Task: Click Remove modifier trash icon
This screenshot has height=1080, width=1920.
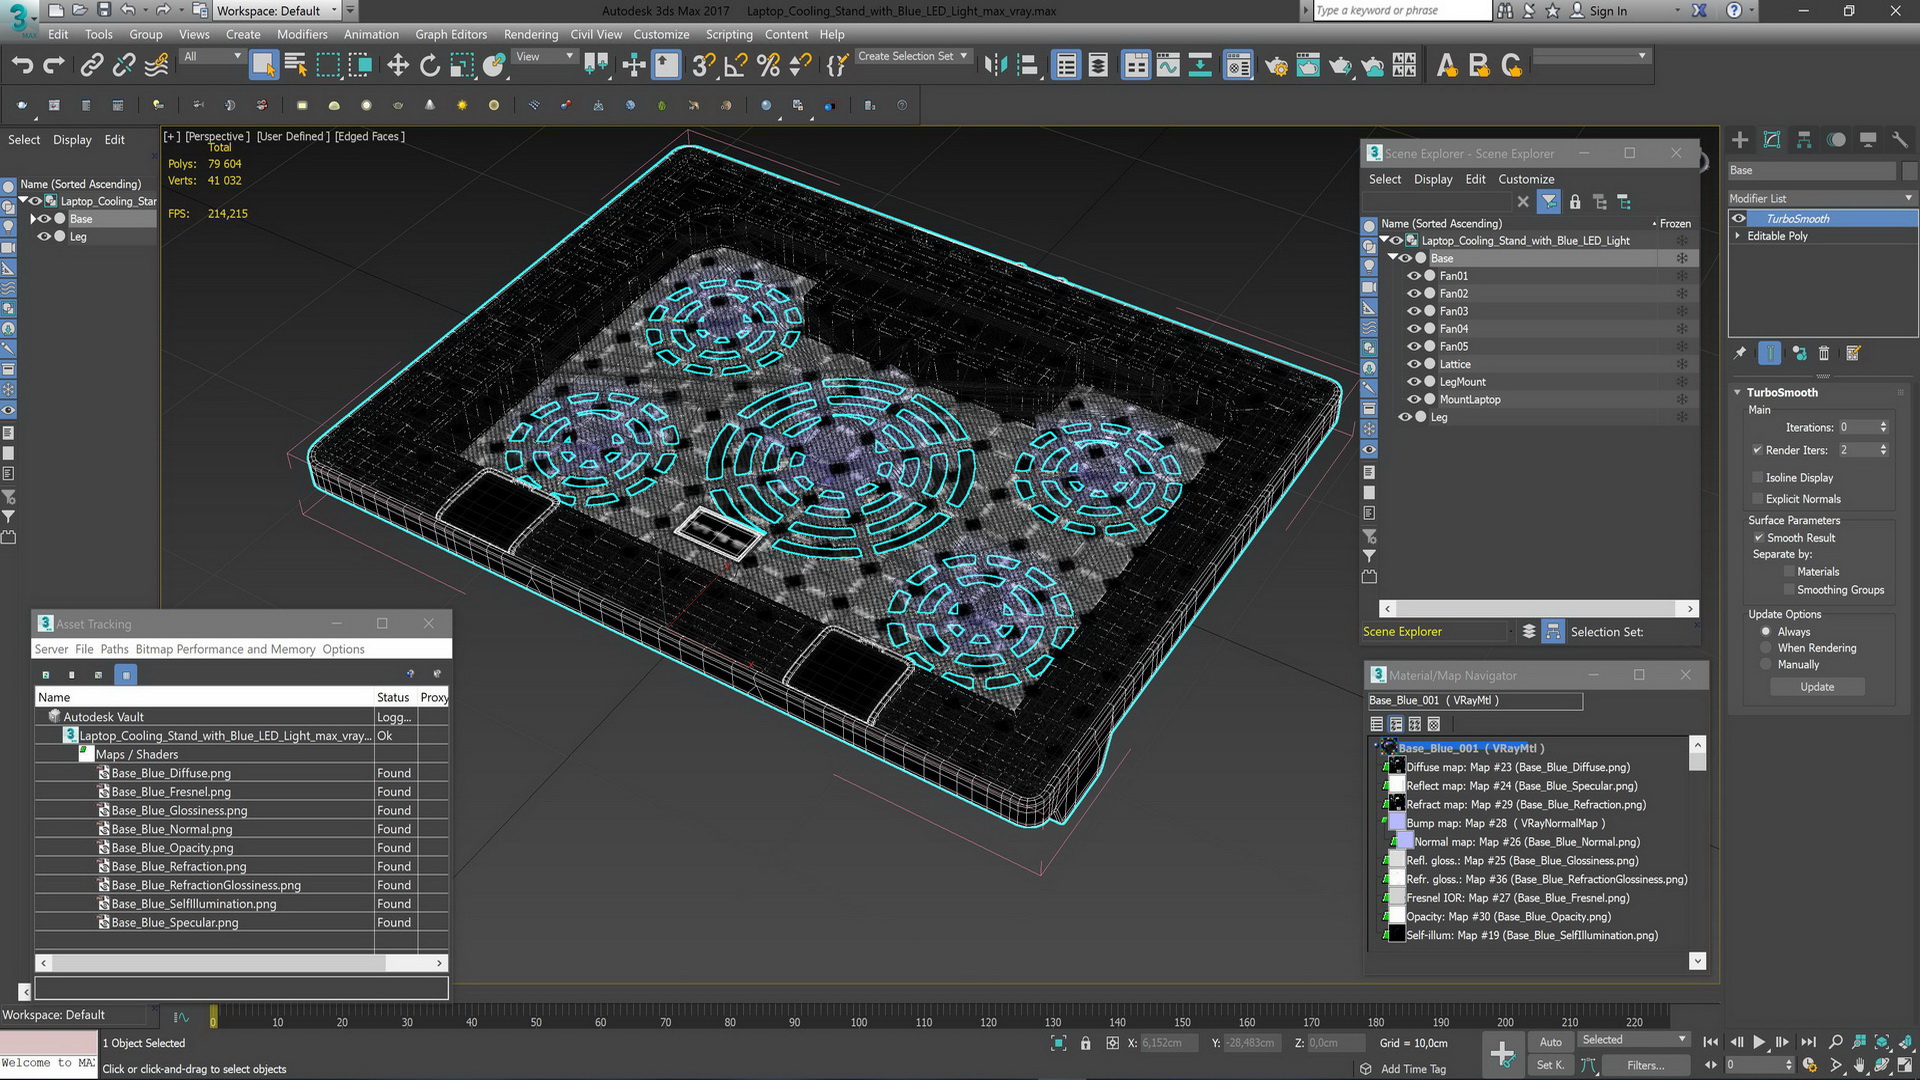Action: tap(1824, 353)
